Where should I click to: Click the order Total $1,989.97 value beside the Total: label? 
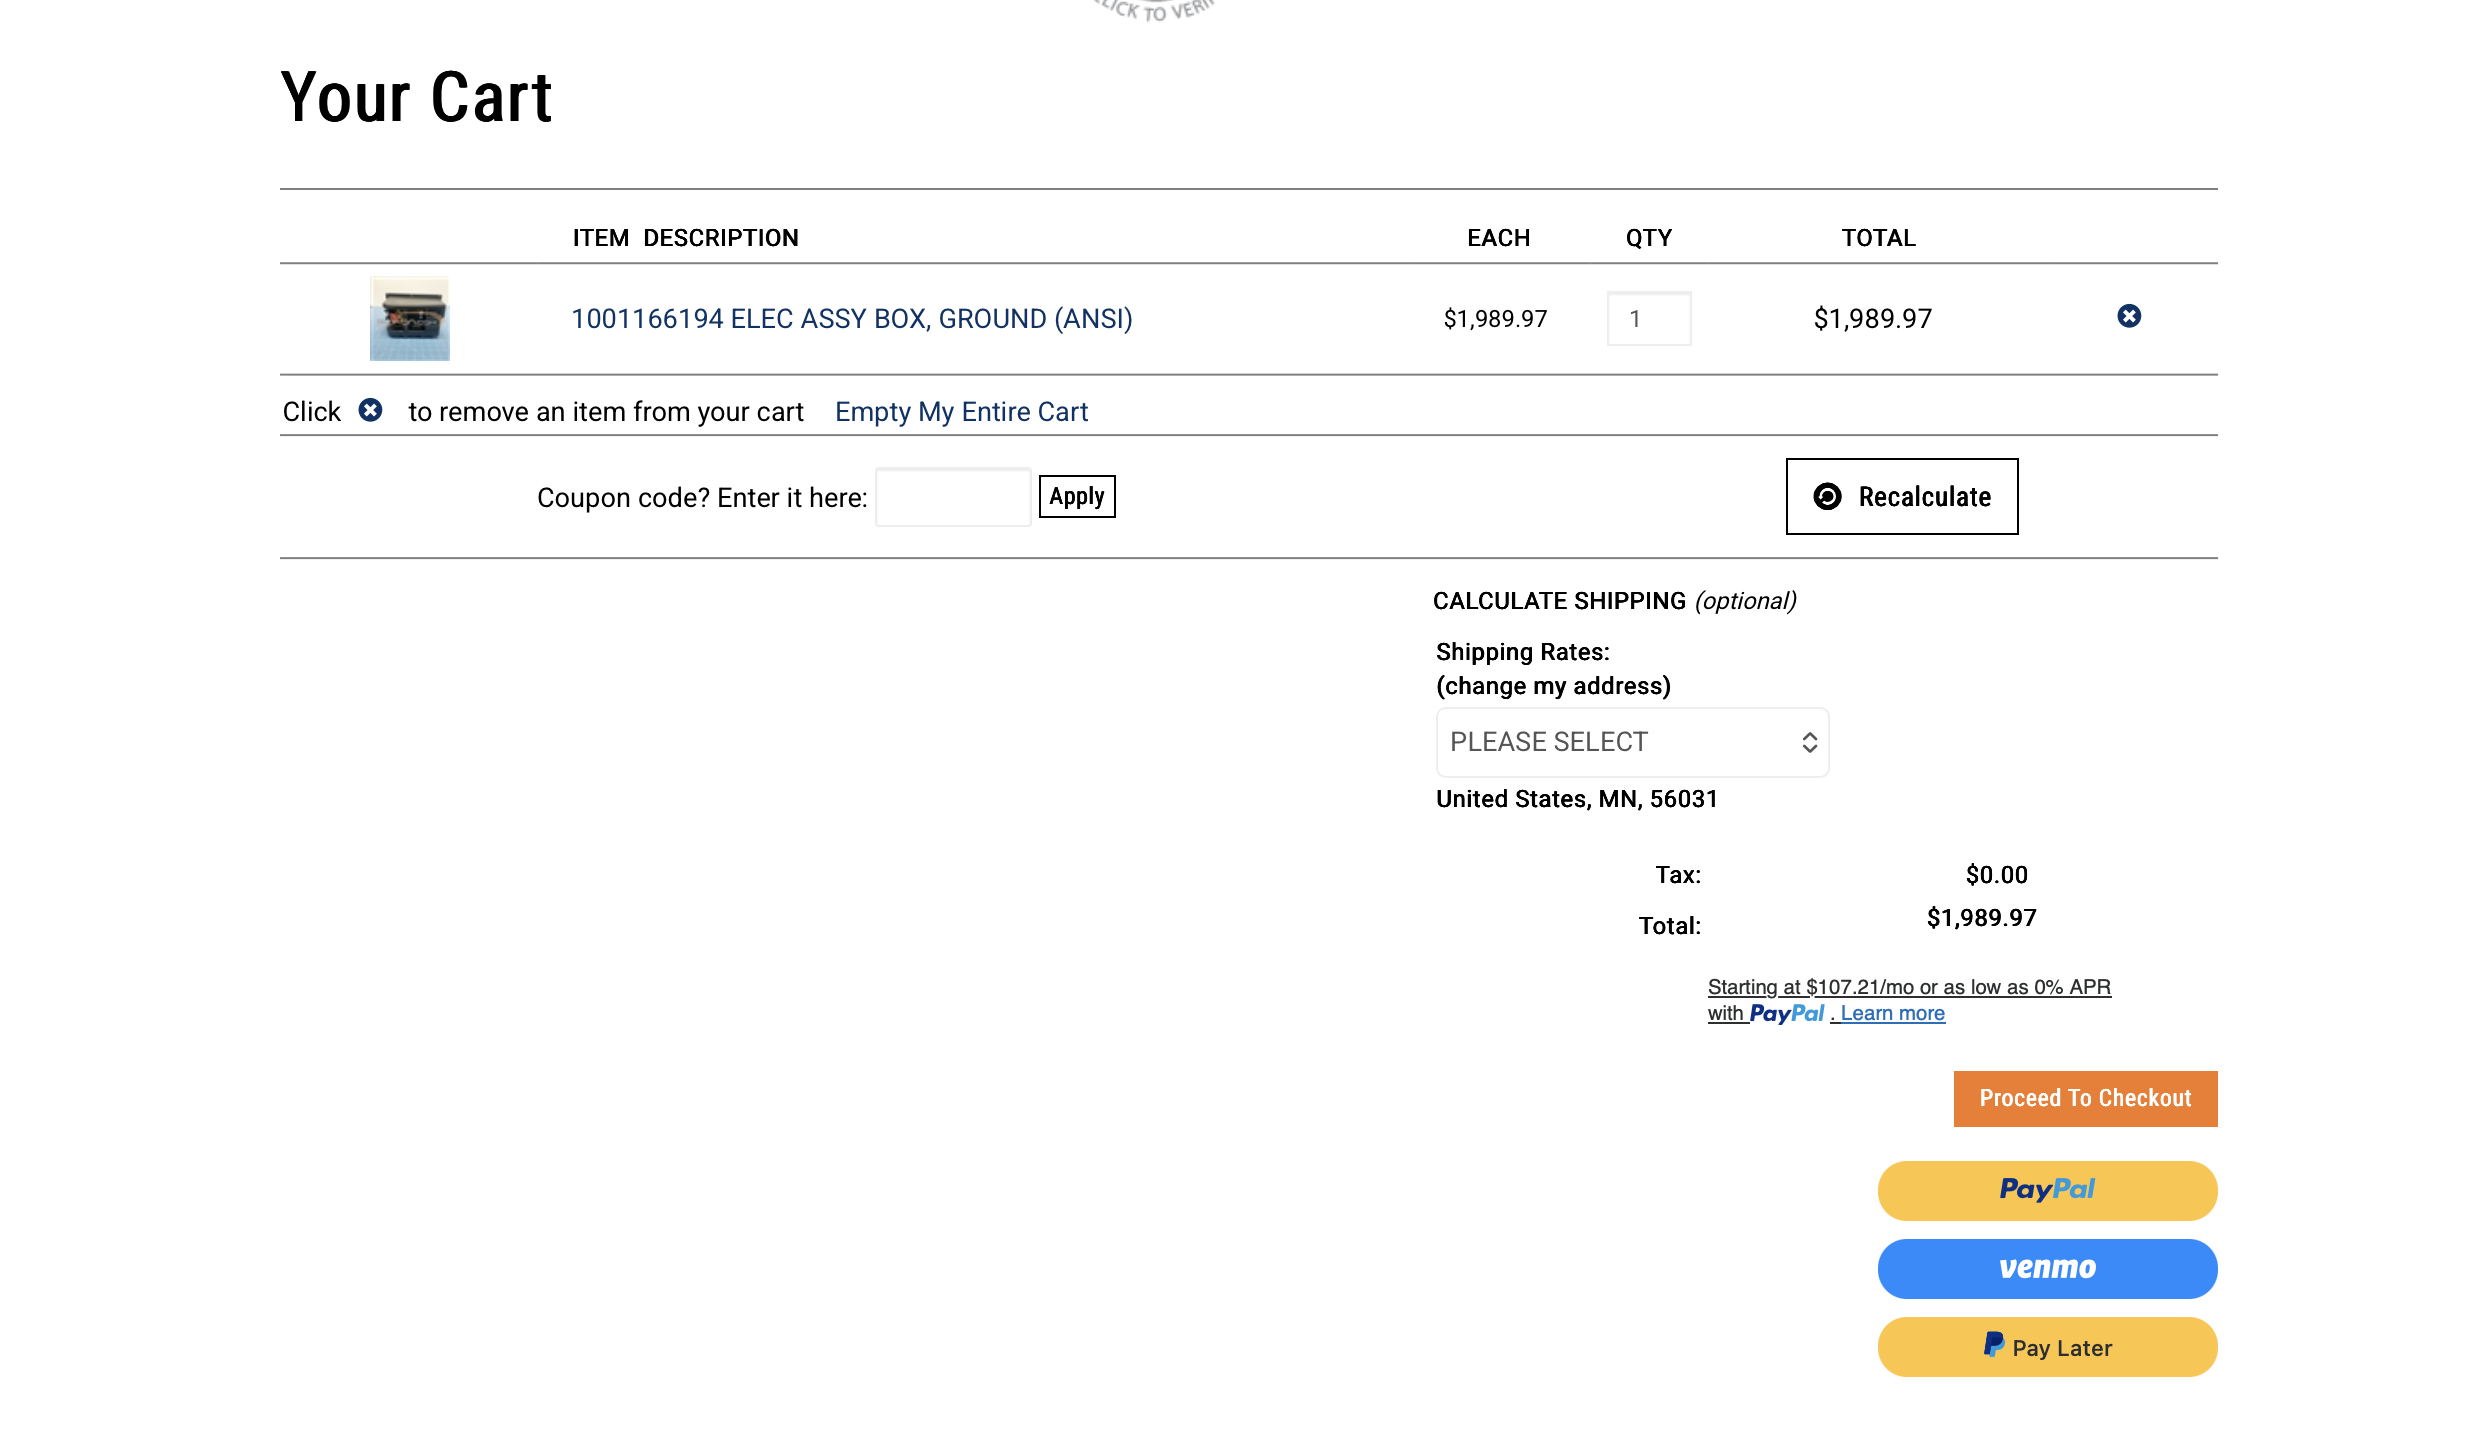tap(1982, 918)
